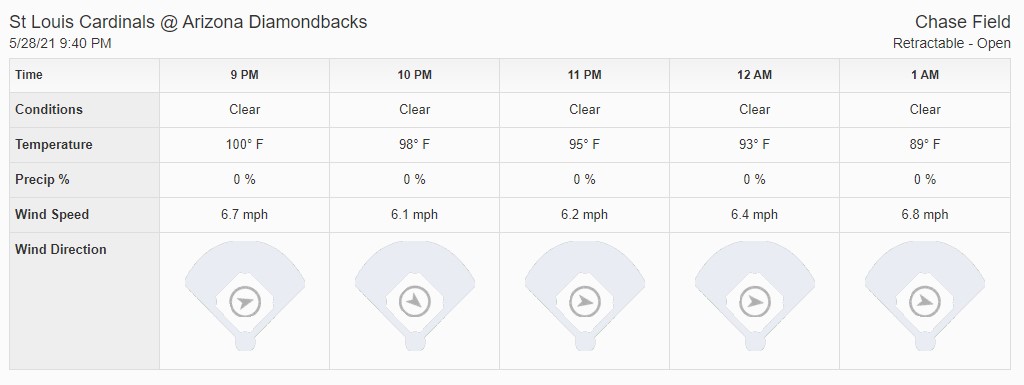Click the 9 PM wind direction arrow icon

(245, 302)
